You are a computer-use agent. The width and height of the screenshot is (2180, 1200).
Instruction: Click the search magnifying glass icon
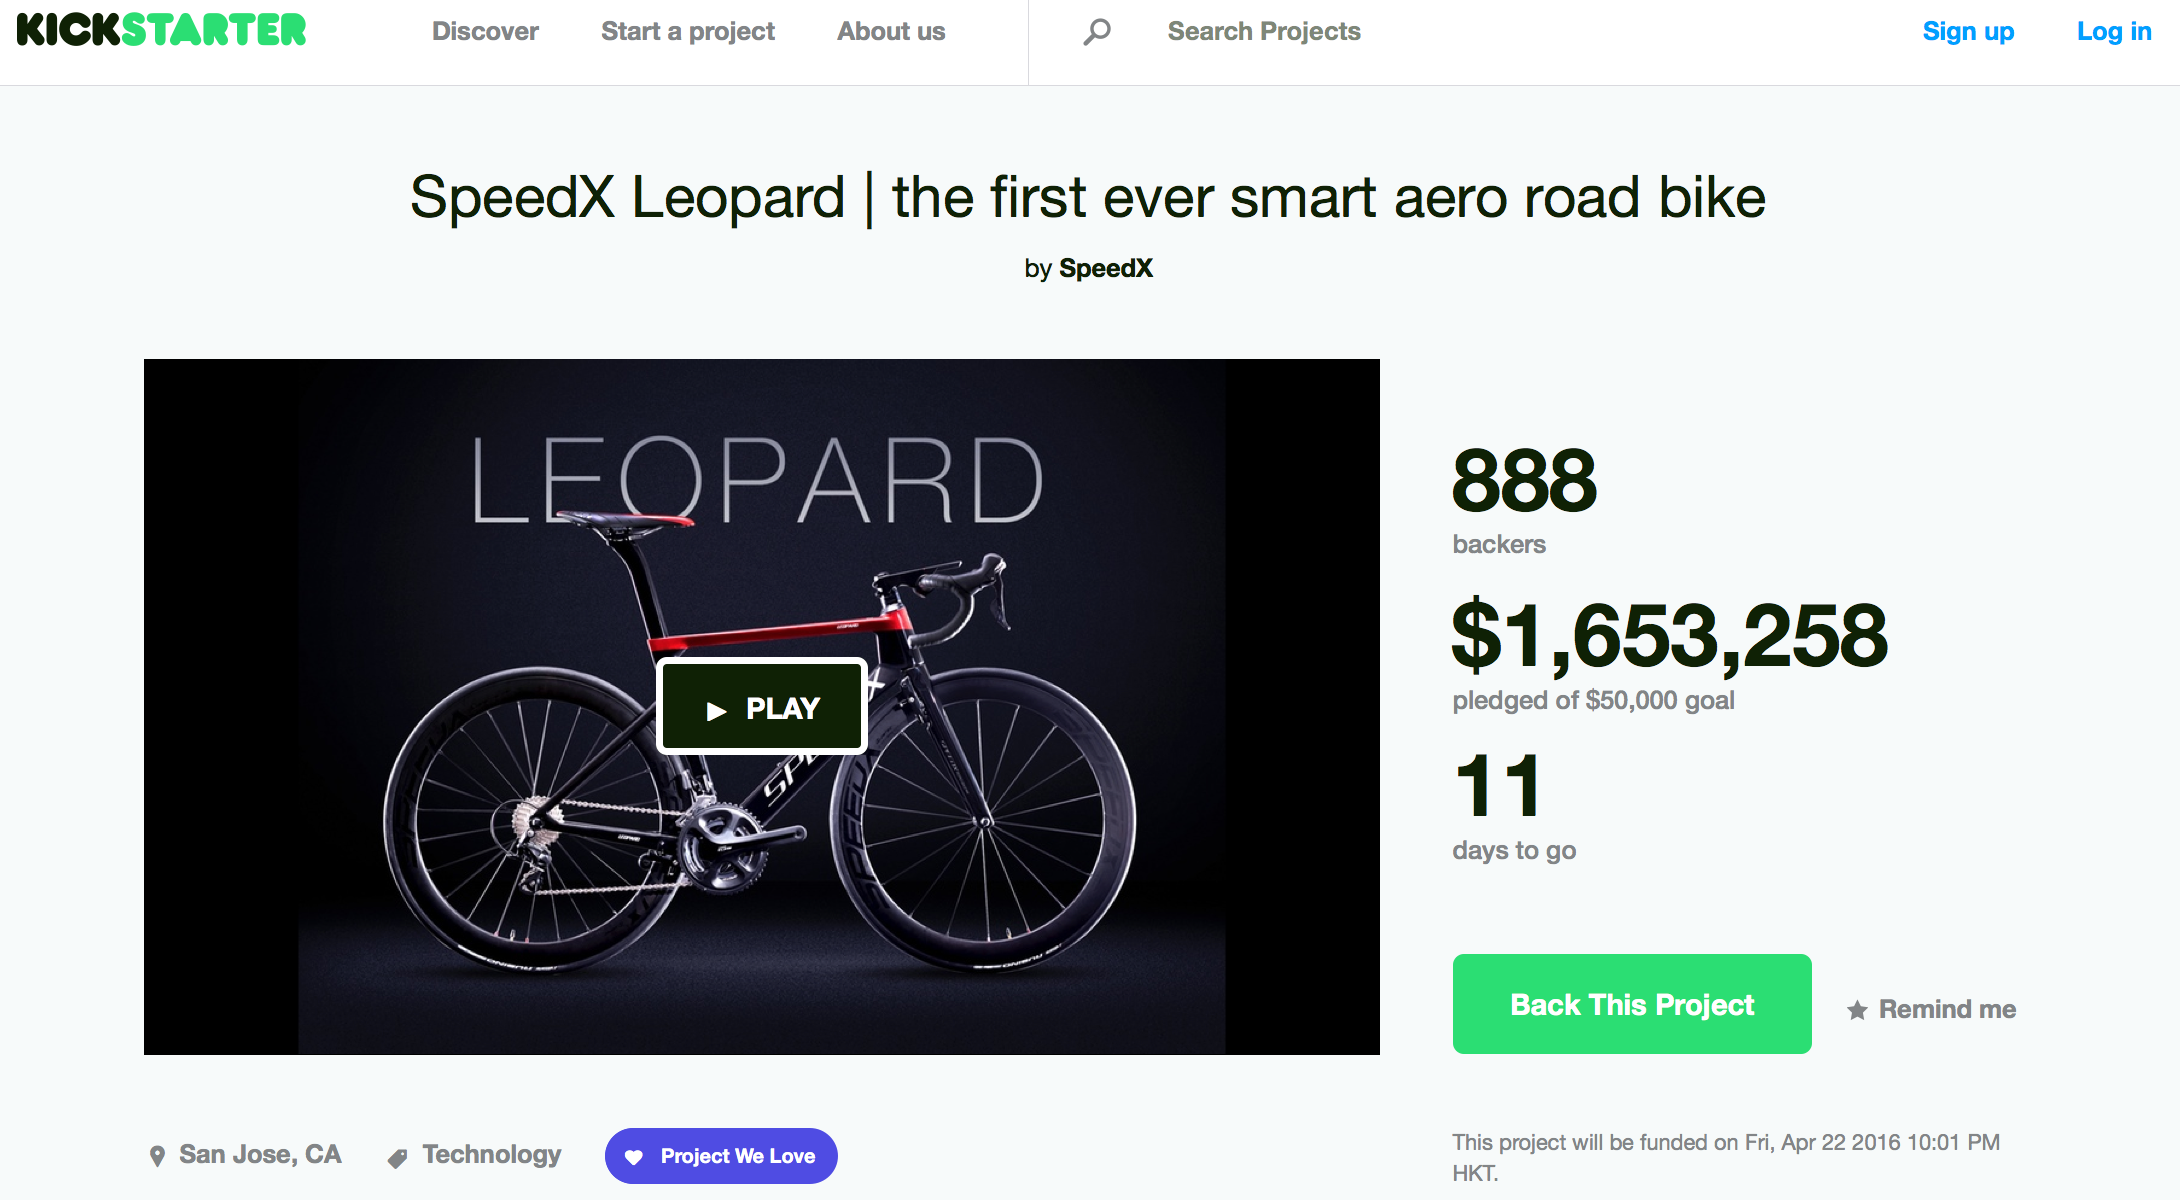(1097, 32)
